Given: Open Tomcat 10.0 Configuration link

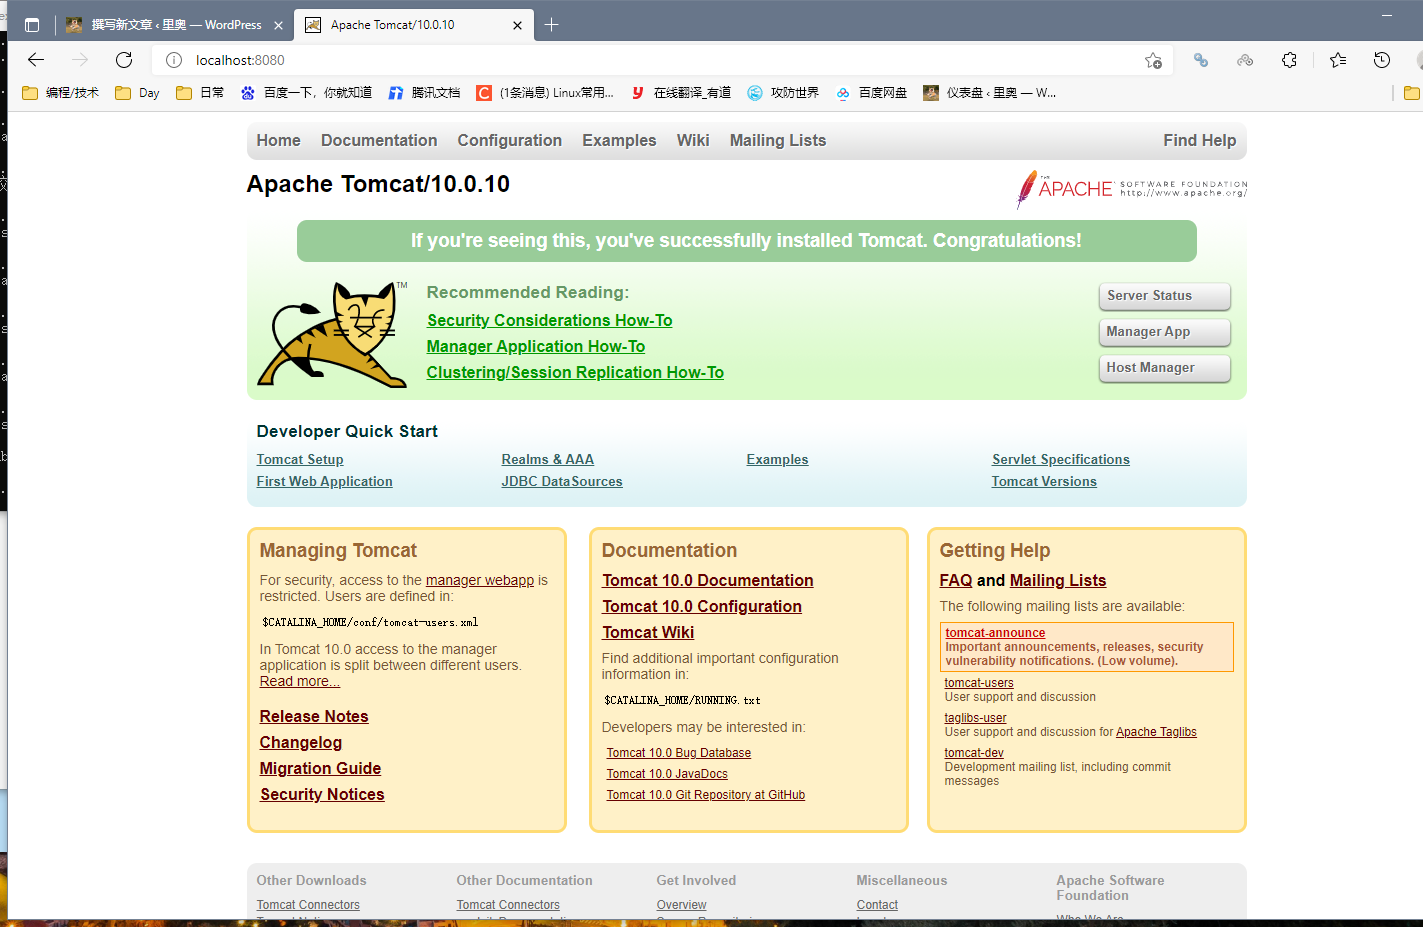Looking at the screenshot, I should pos(702,606).
